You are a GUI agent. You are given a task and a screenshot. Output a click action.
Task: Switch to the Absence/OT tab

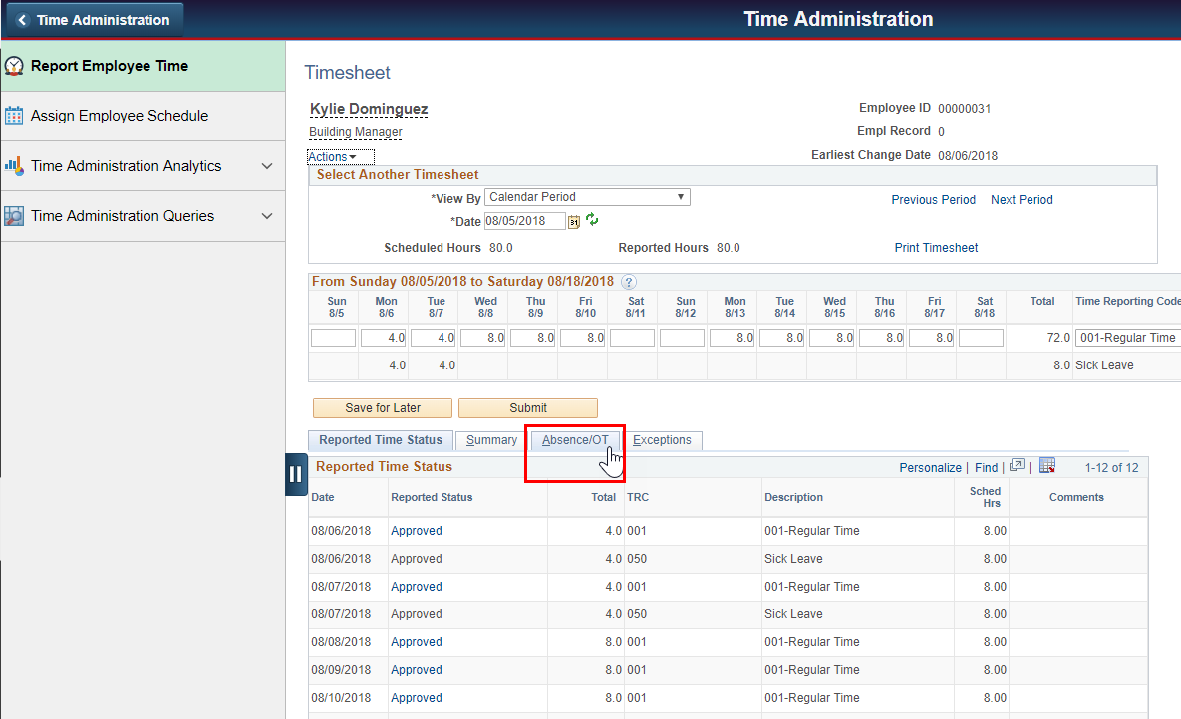click(575, 440)
